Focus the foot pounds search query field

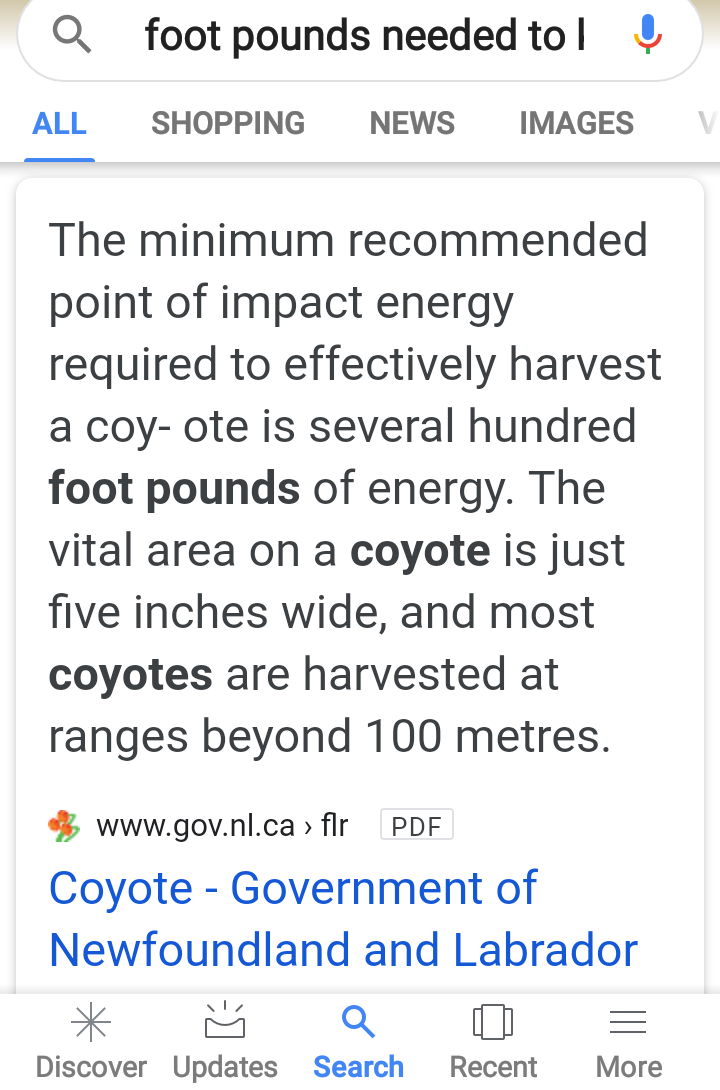pyautogui.click(x=364, y=35)
